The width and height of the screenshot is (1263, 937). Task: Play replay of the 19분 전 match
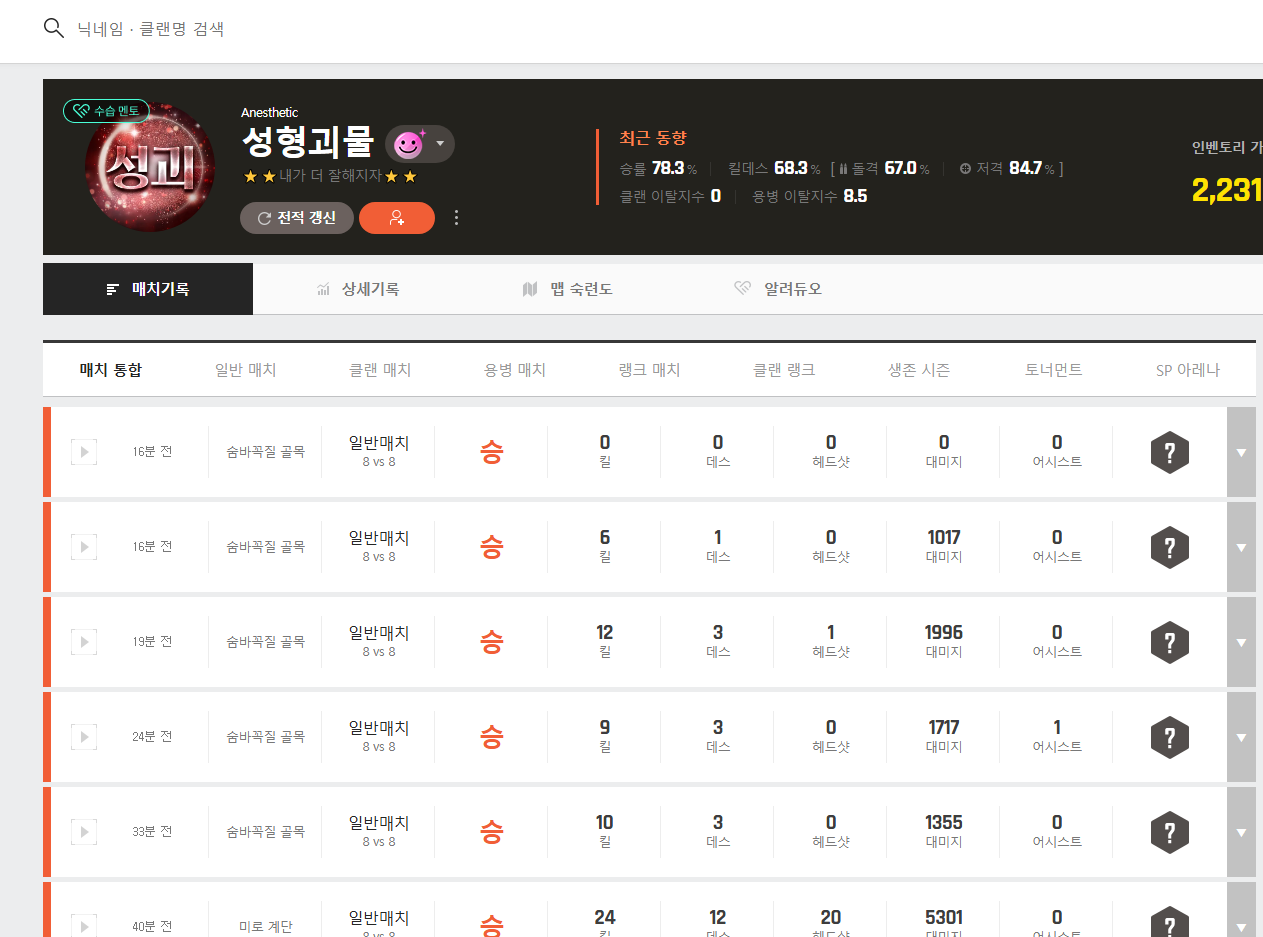(x=84, y=642)
